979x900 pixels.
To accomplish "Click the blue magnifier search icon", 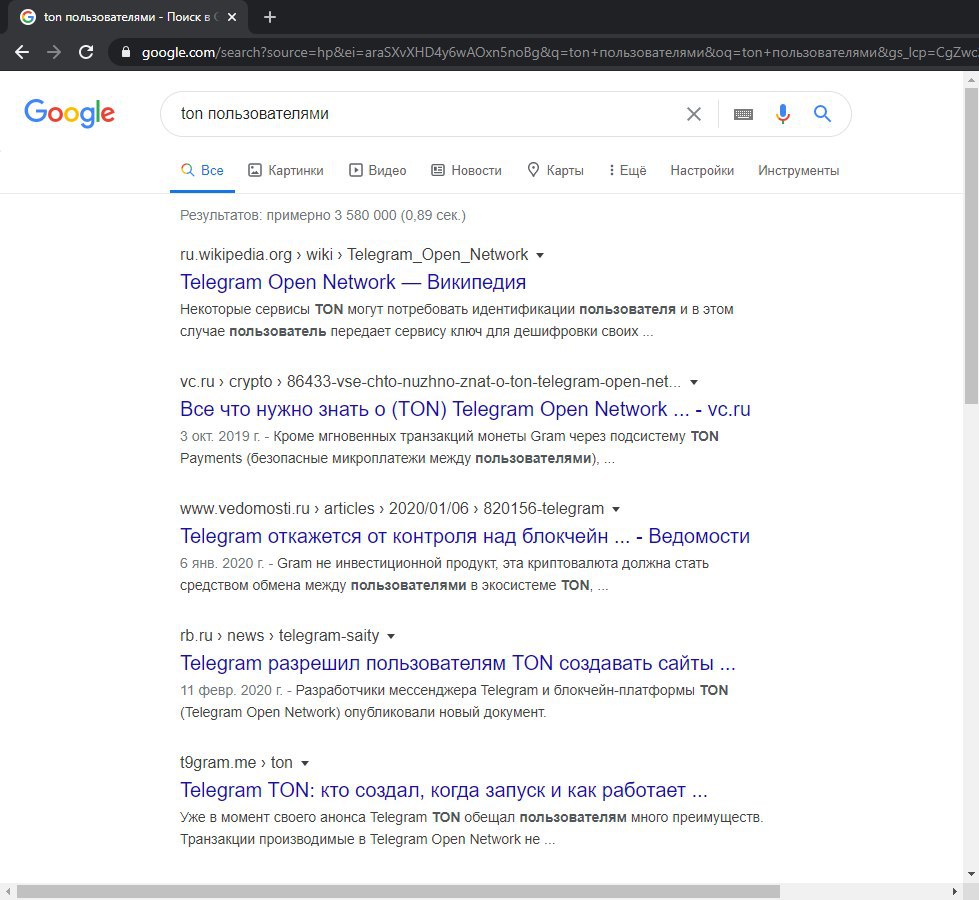I will point(822,113).
